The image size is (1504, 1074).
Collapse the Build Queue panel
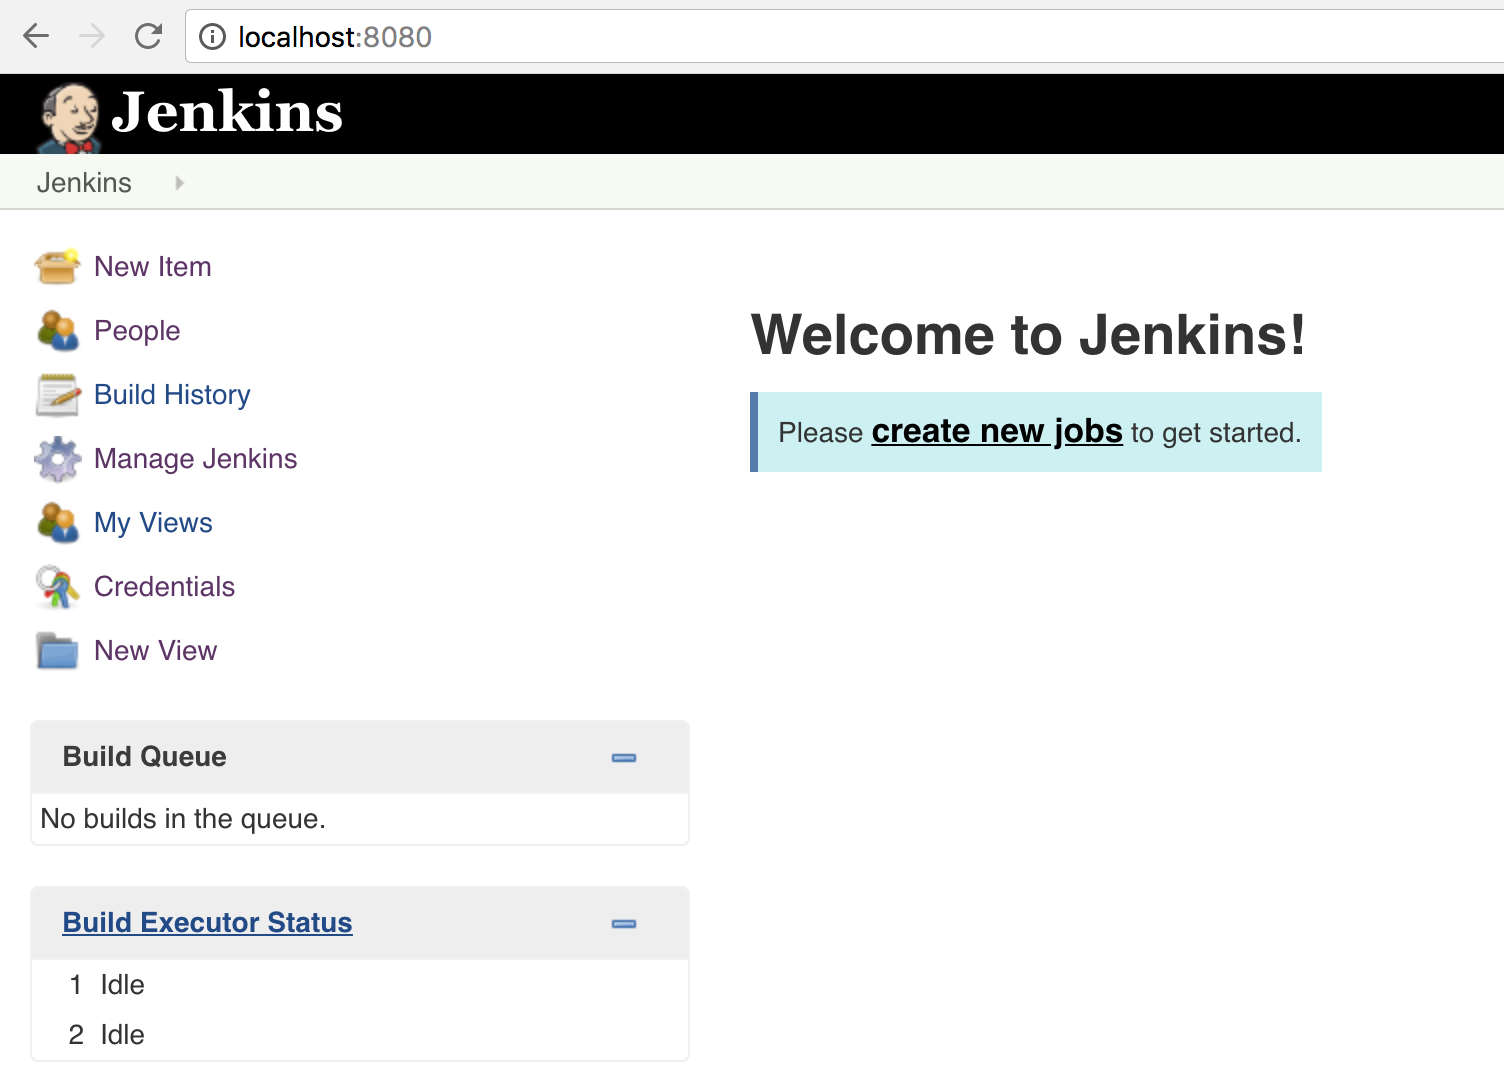(x=624, y=758)
